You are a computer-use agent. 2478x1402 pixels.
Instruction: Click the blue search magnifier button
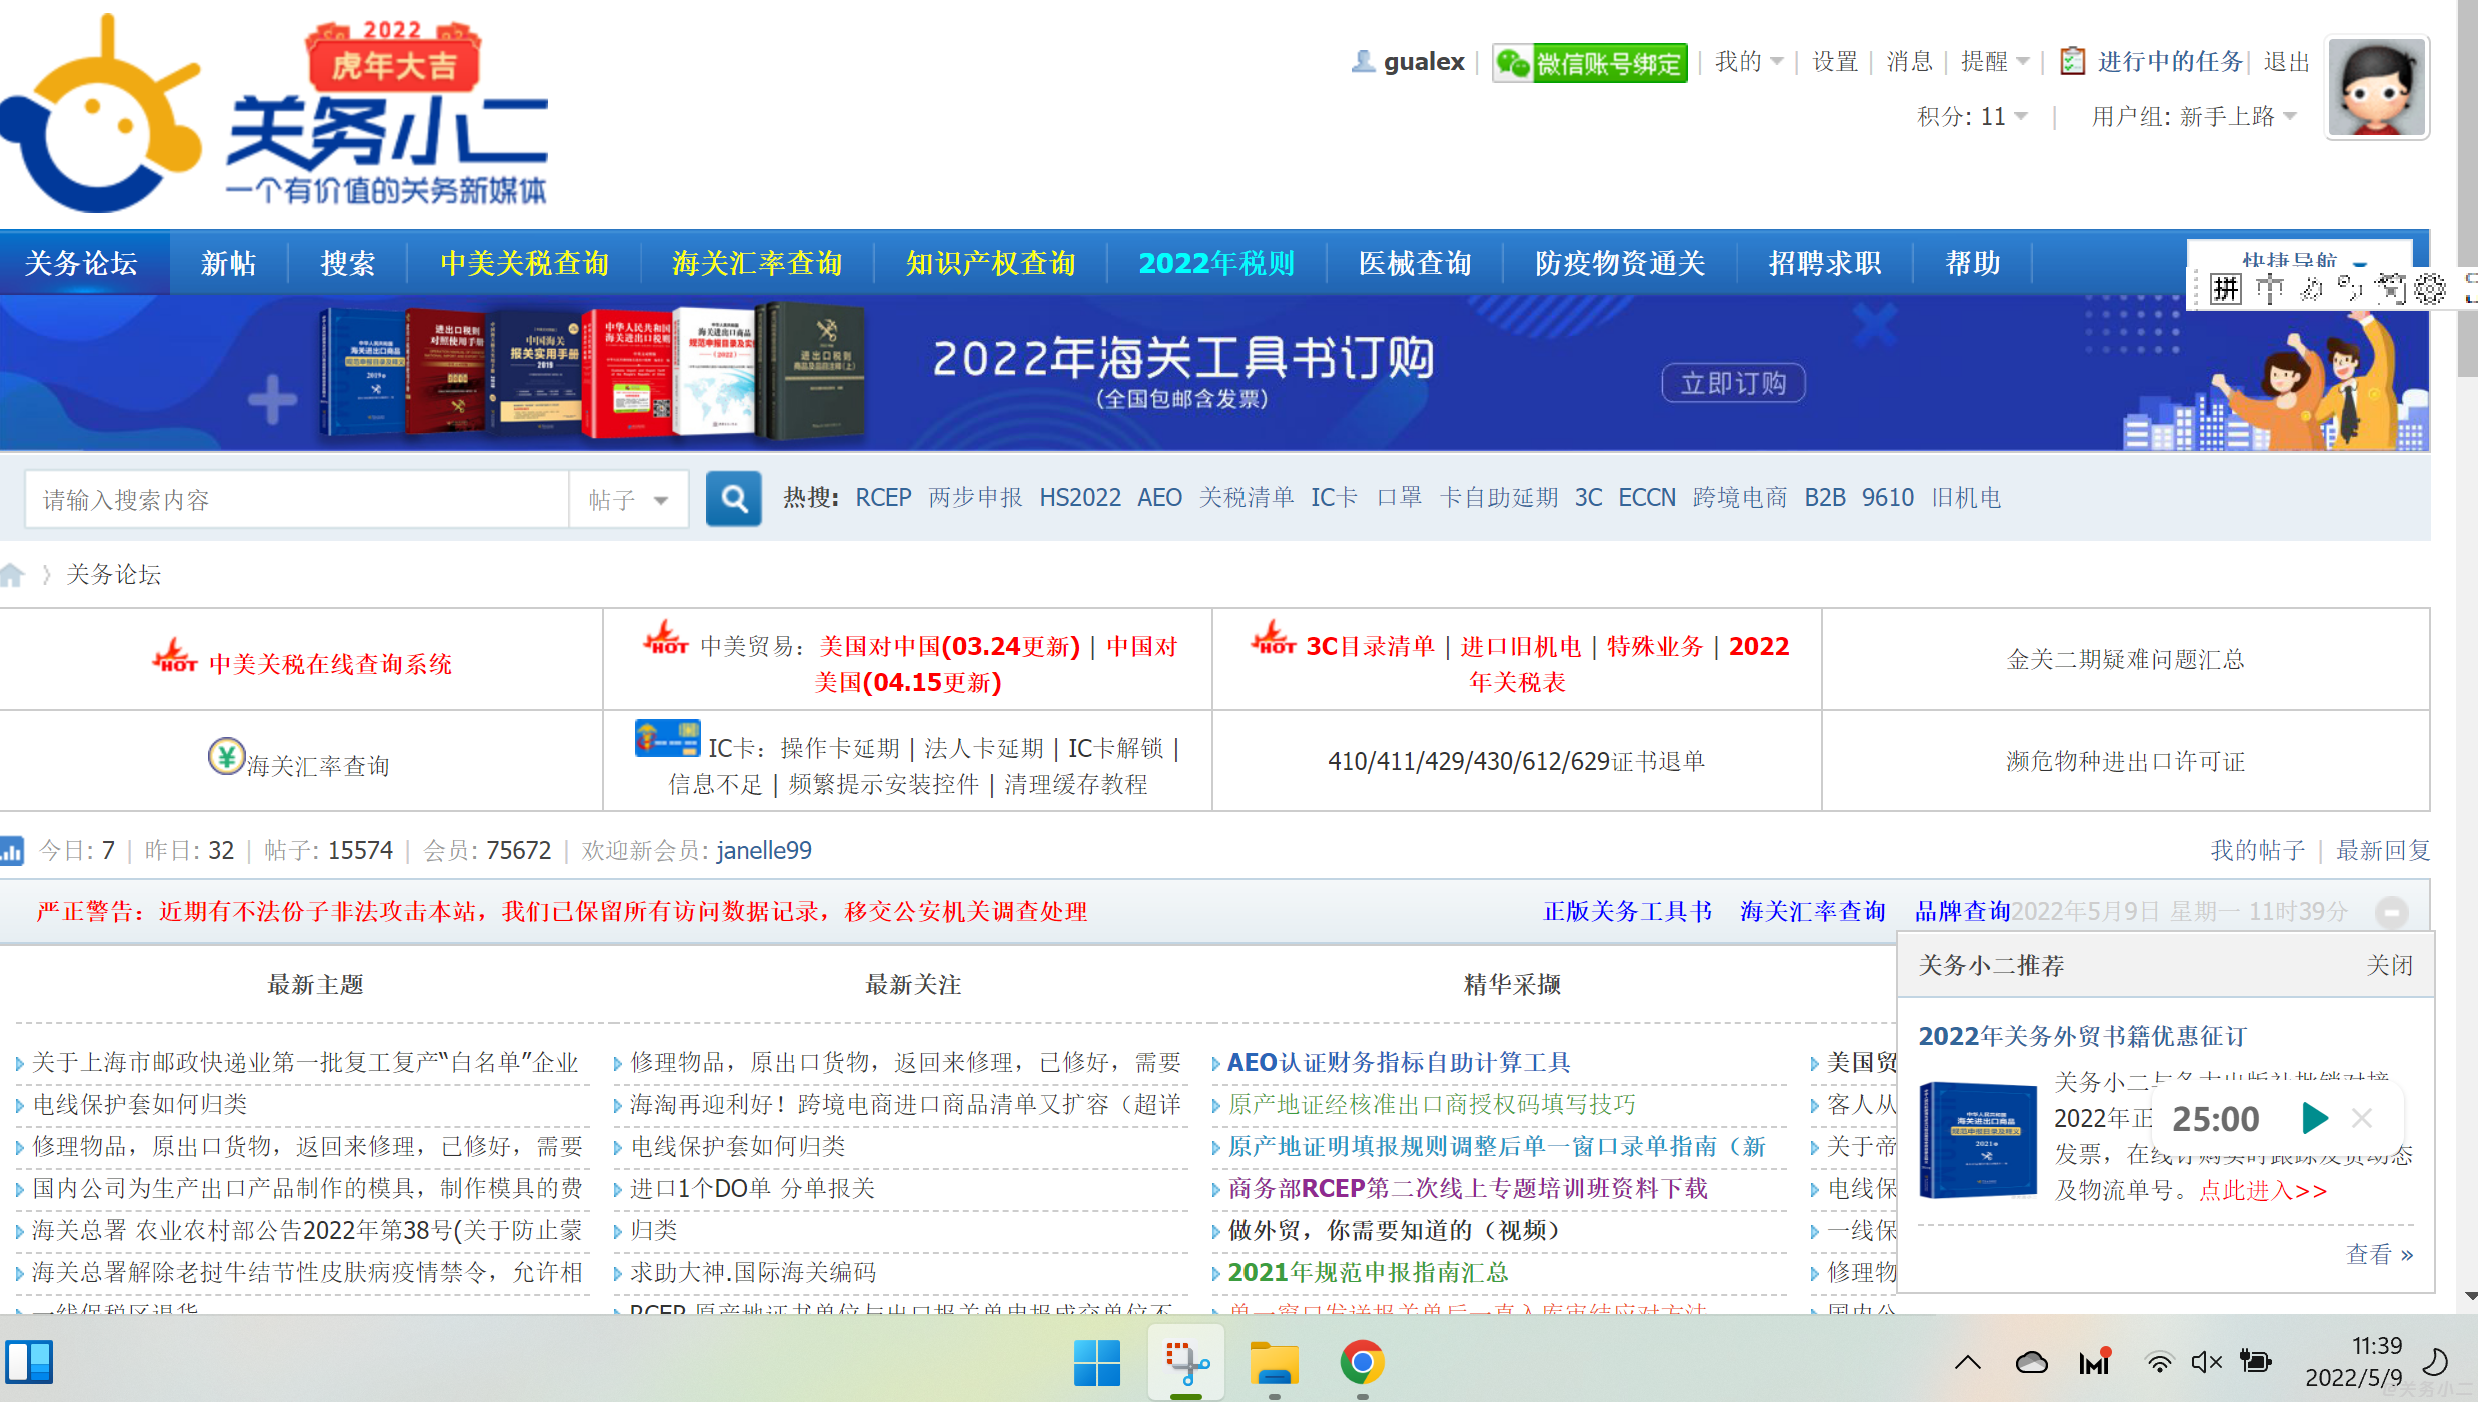point(733,498)
